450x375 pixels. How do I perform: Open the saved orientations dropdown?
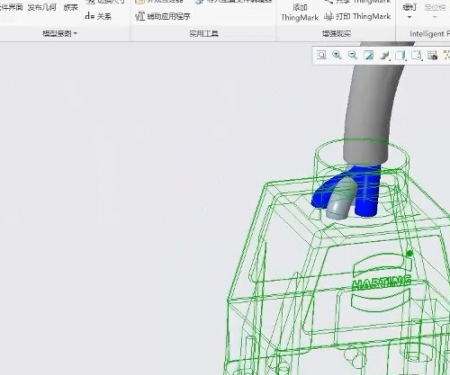tap(416, 55)
